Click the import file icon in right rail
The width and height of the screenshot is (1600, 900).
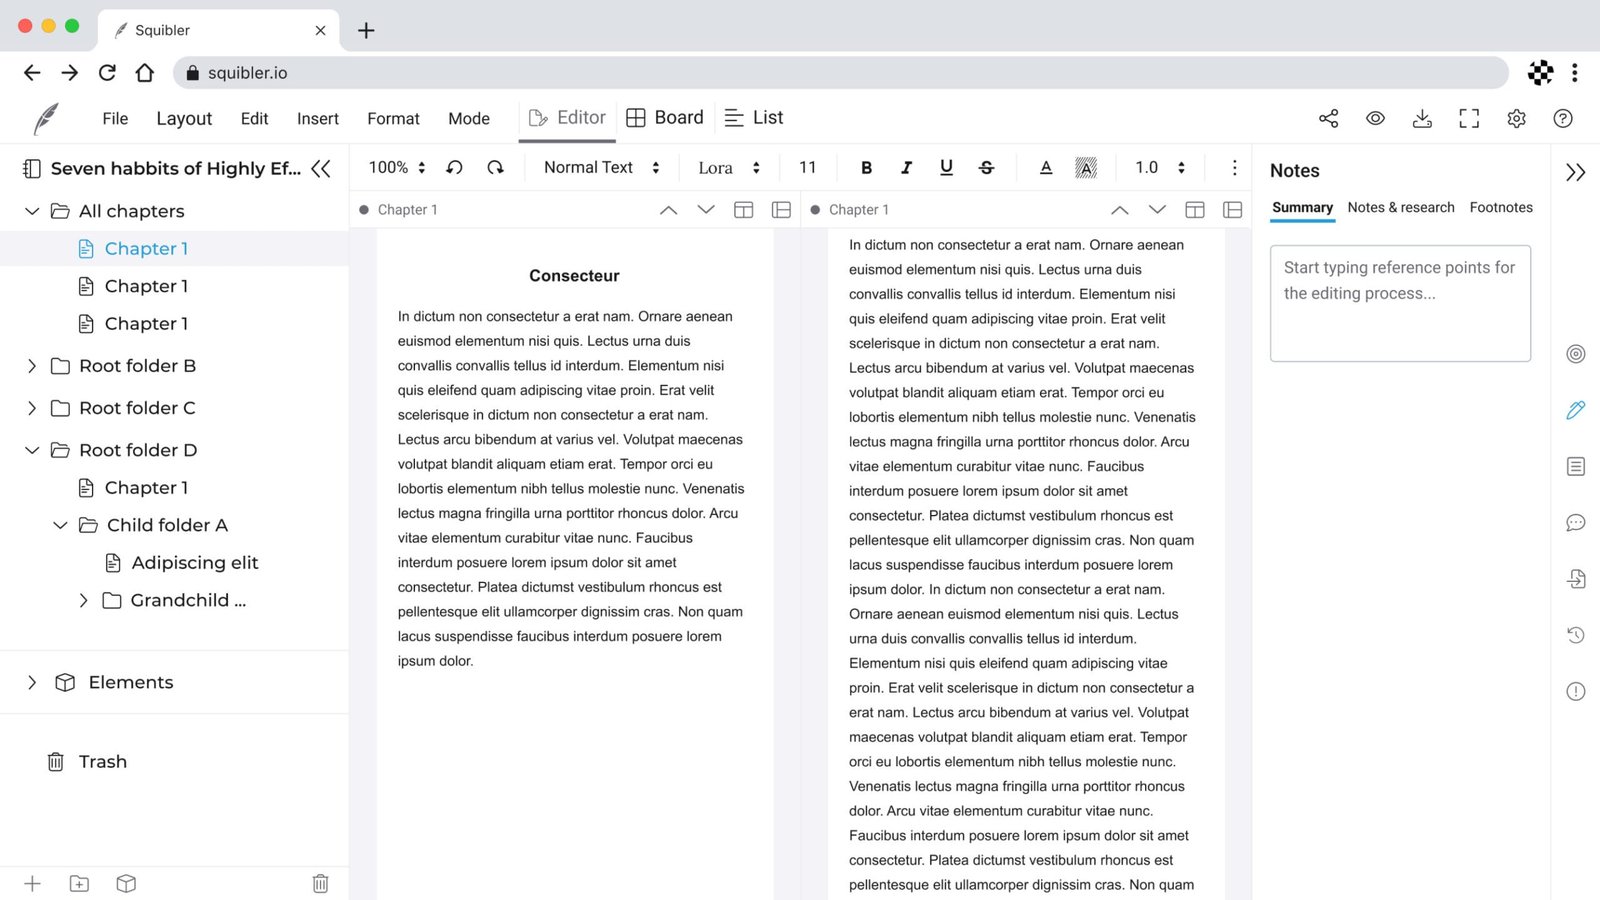coord(1576,579)
